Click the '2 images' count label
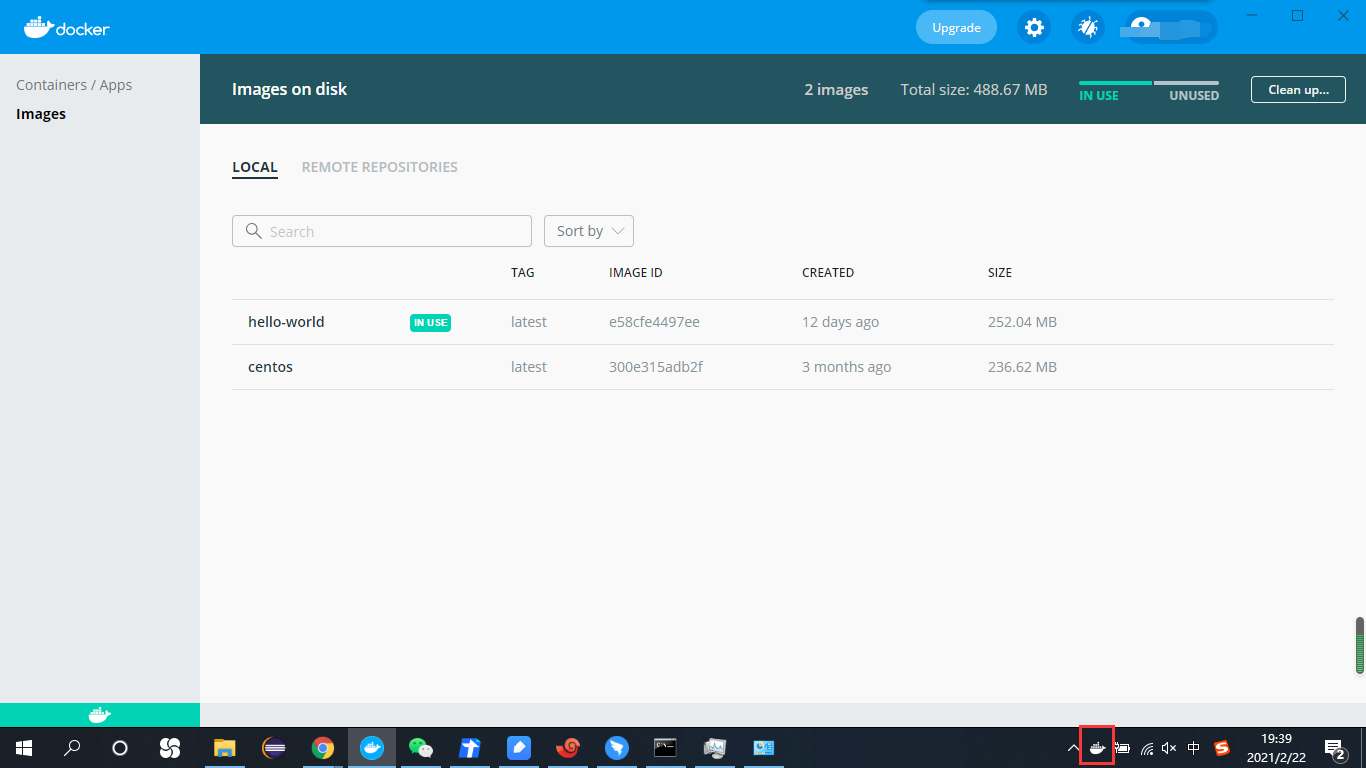This screenshot has height=768, width=1366. point(836,89)
